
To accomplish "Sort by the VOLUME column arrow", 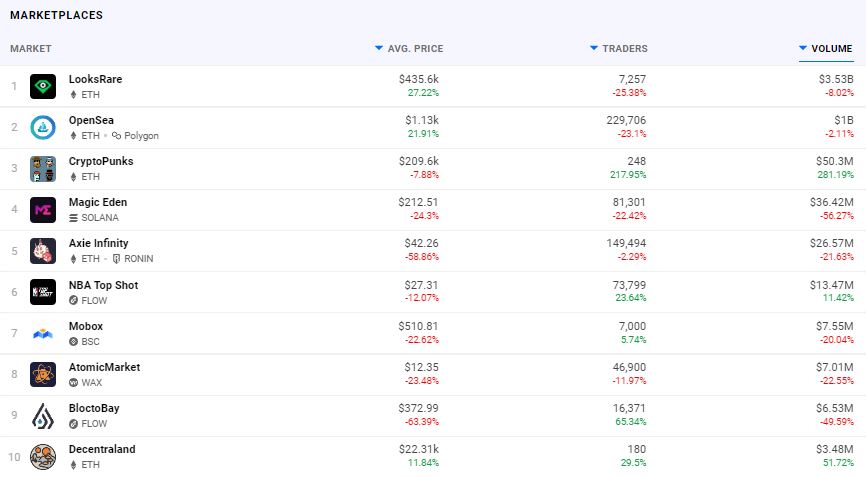I will tap(803, 48).
